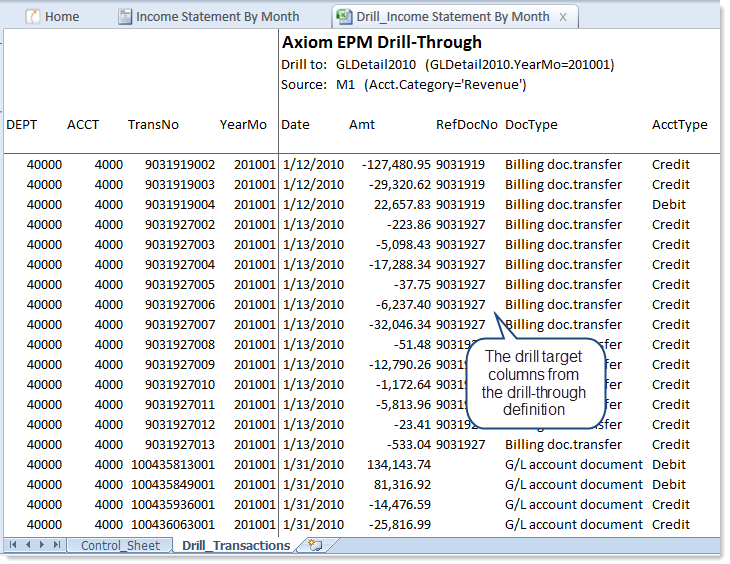The image size is (730, 564).
Task: Select the RefDocNo column header
Action: pyautogui.click(x=466, y=125)
